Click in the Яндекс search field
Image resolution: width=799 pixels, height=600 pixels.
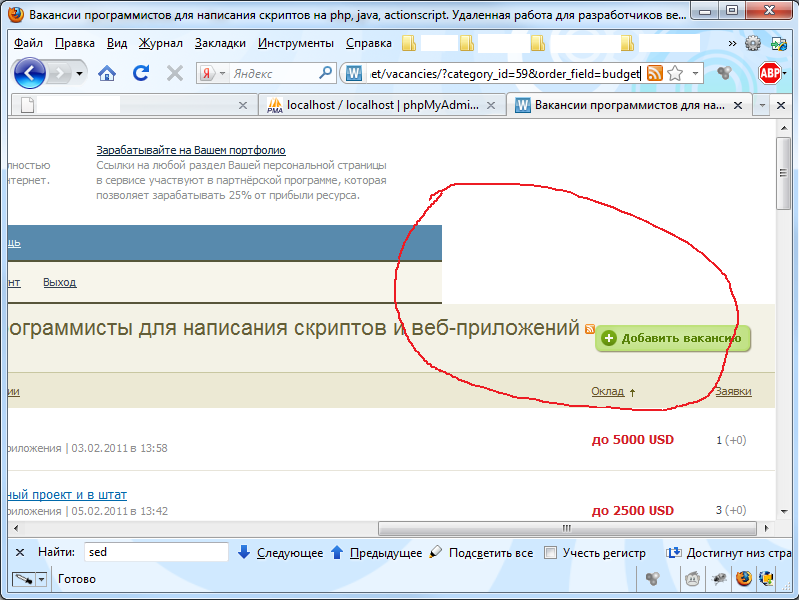(x=273, y=74)
